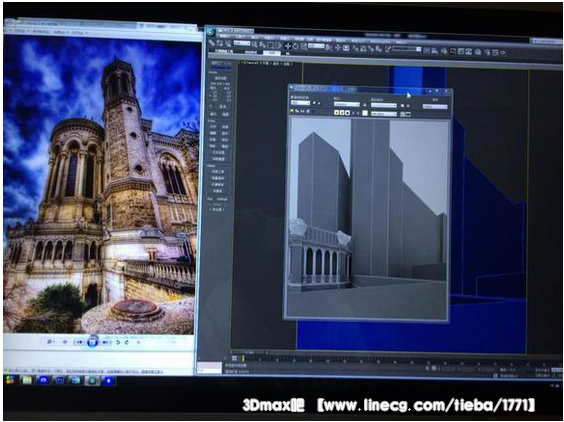This screenshot has height=422, width=564.
Task: Rotate photo counterclockwise in Photo Viewer
Action: tap(118, 342)
